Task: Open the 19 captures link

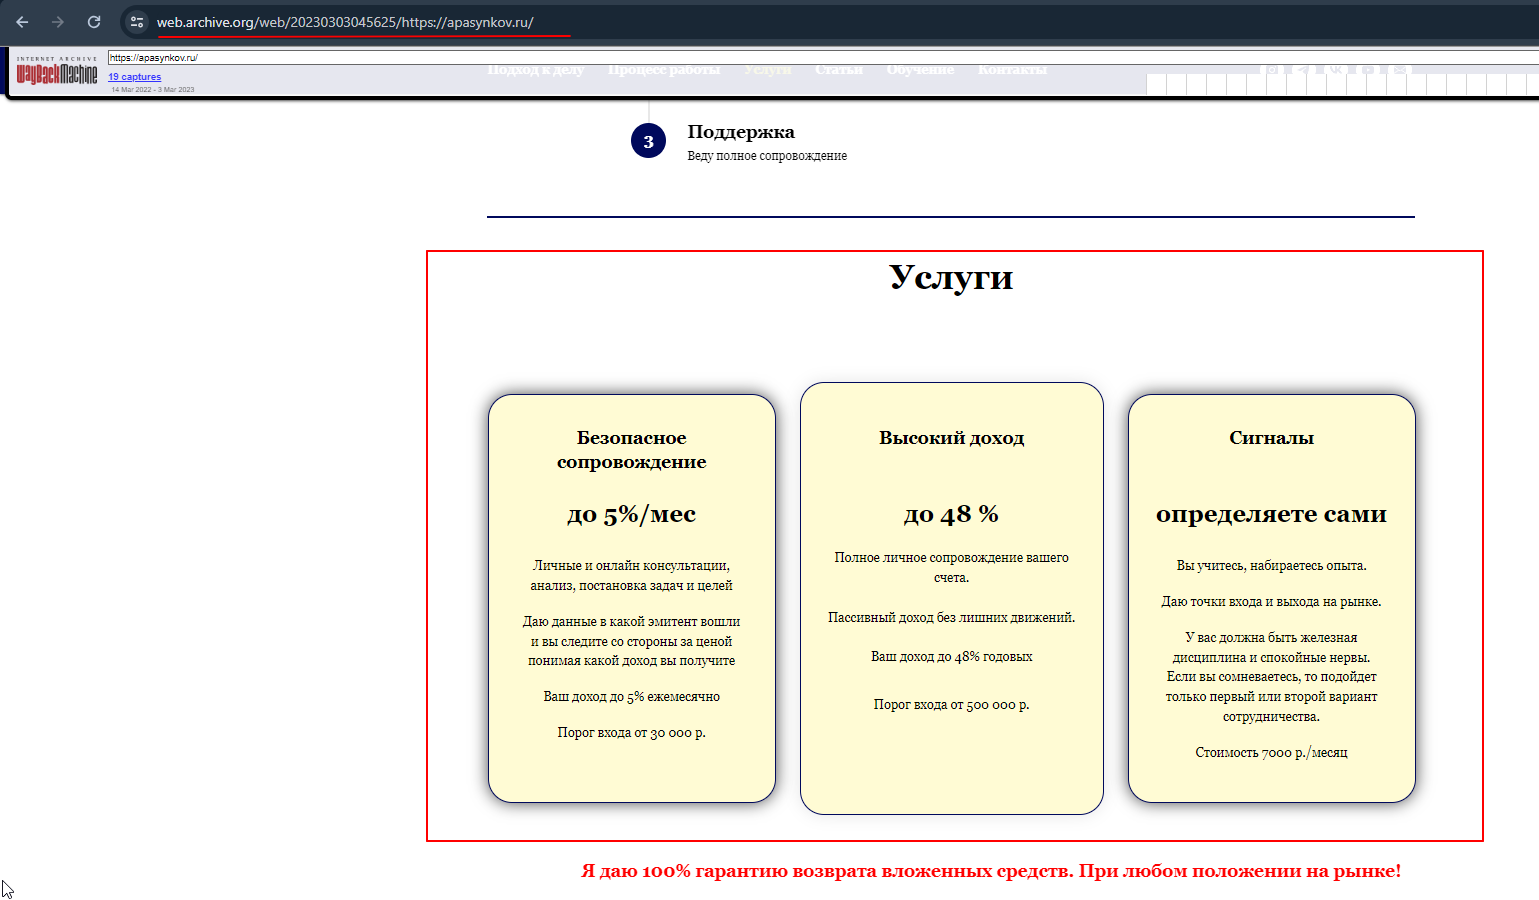Action: pyautogui.click(x=134, y=77)
